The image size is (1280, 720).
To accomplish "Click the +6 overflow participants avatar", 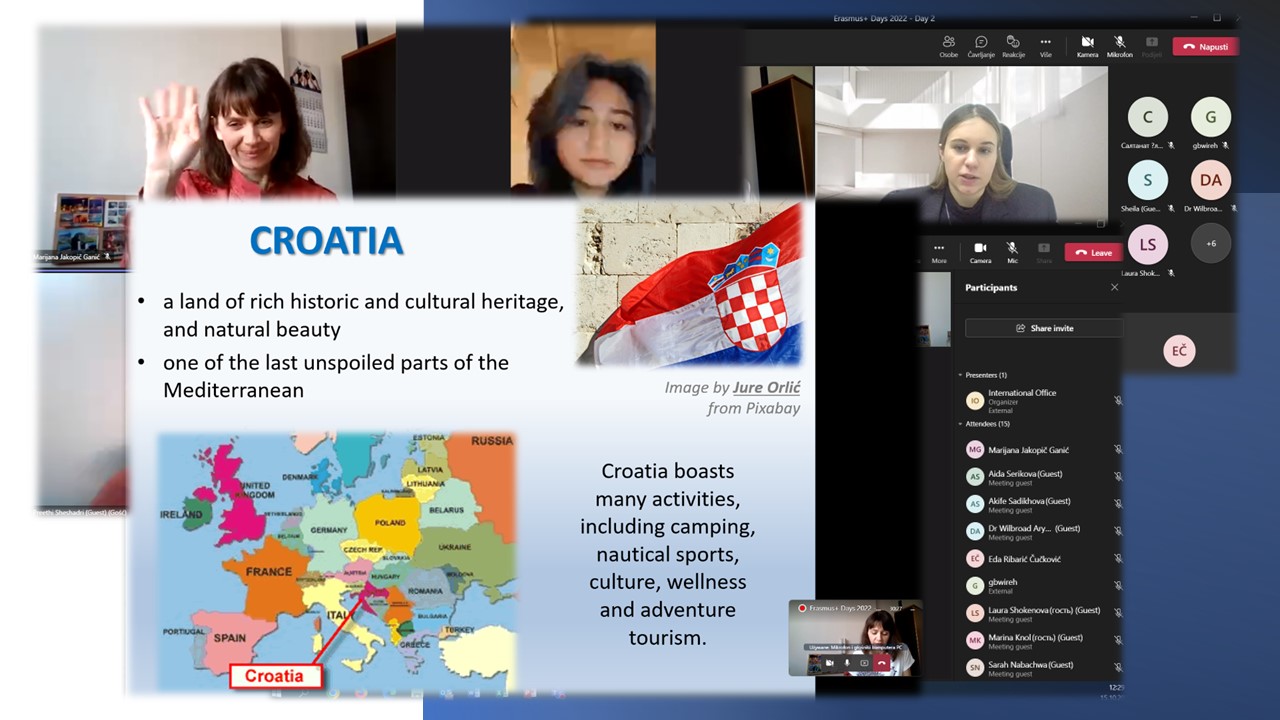I will pos(1210,243).
